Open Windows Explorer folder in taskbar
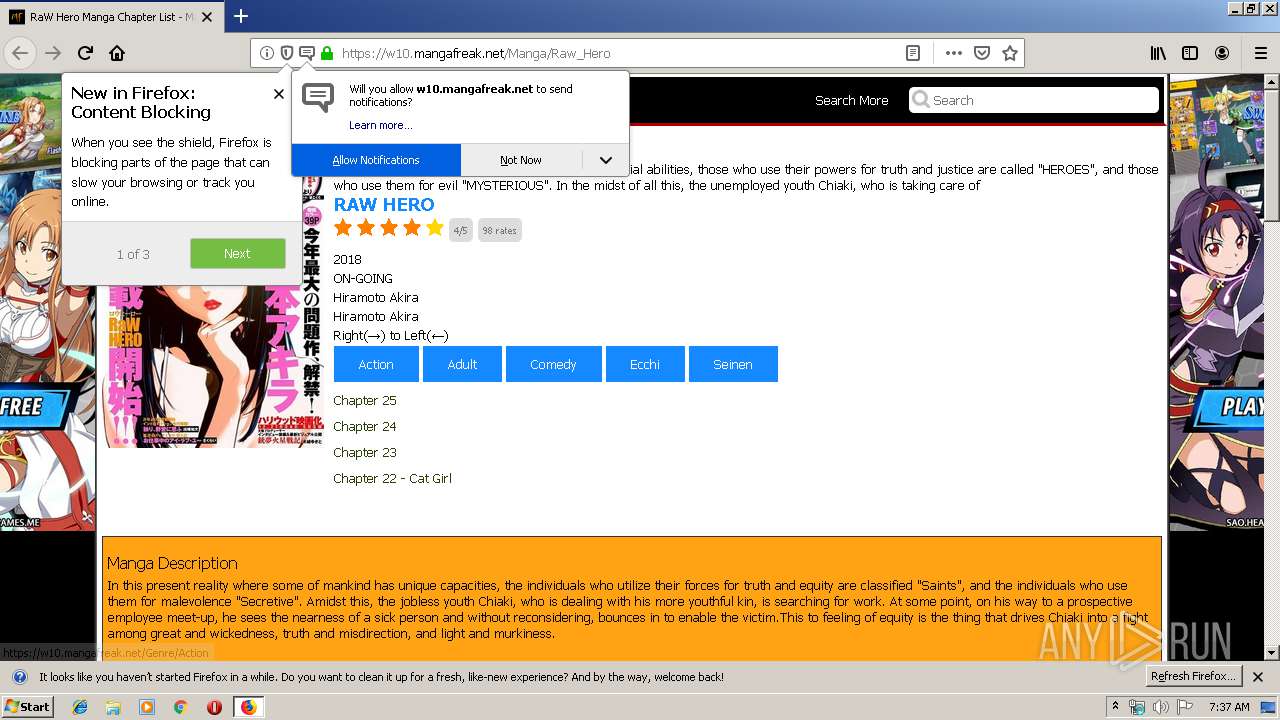Viewport: 1280px width, 720px height. [113, 707]
